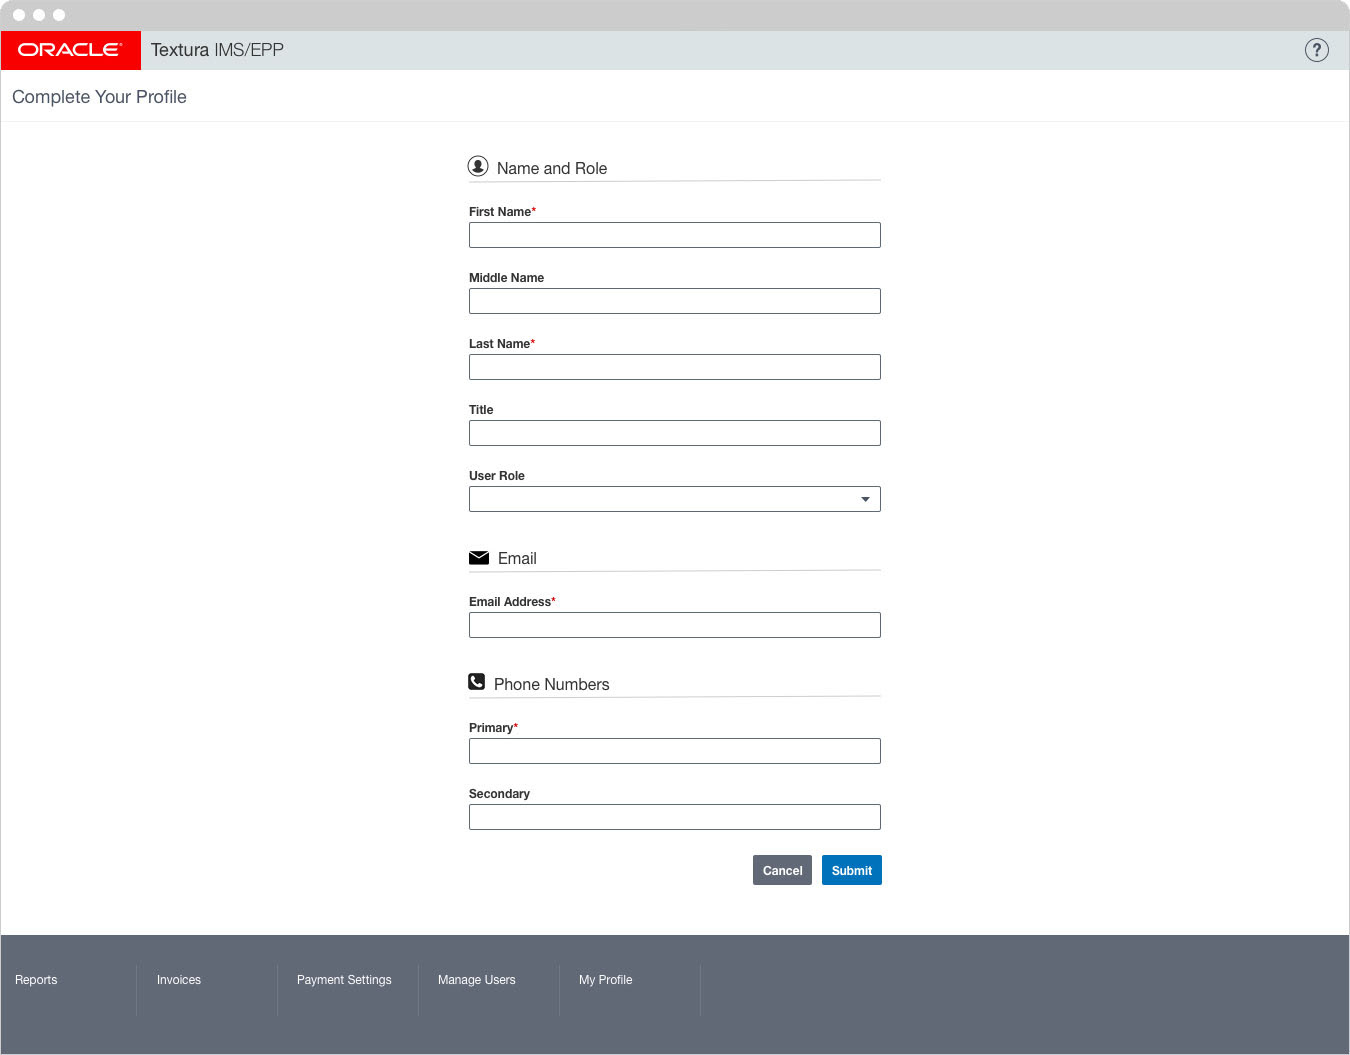Cancel the profile form
The height and width of the screenshot is (1055, 1350).
coord(782,870)
